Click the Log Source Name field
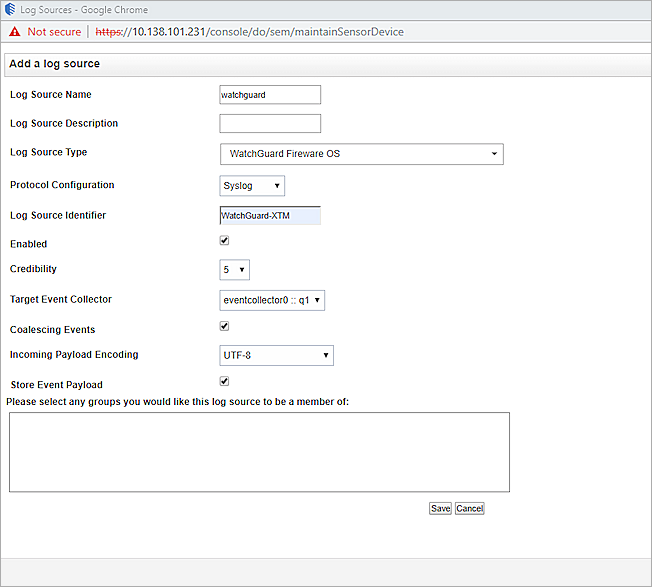 tap(270, 95)
